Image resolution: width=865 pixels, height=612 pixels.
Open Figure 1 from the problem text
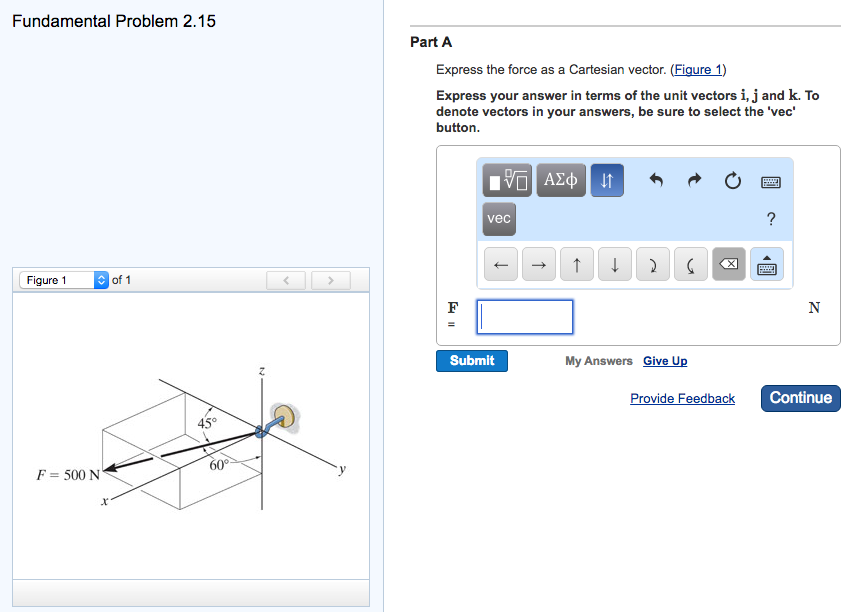[x=697, y=69]
